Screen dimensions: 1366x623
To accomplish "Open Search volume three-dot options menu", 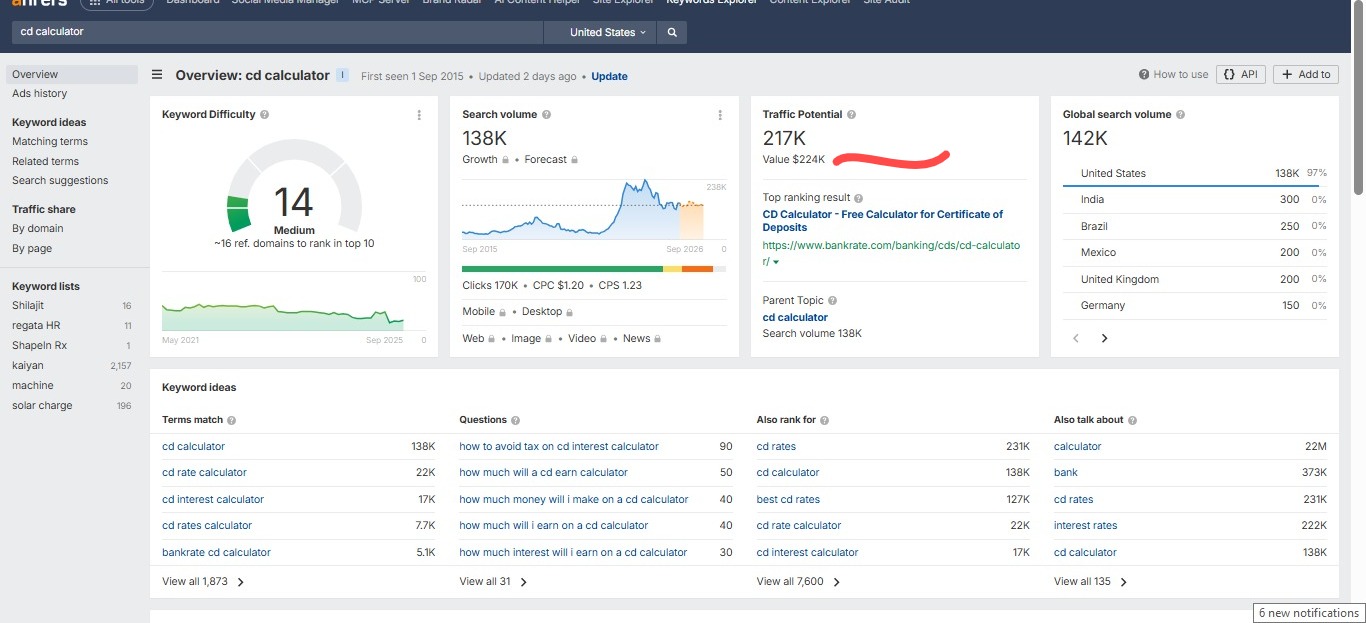I will (719, 115).
